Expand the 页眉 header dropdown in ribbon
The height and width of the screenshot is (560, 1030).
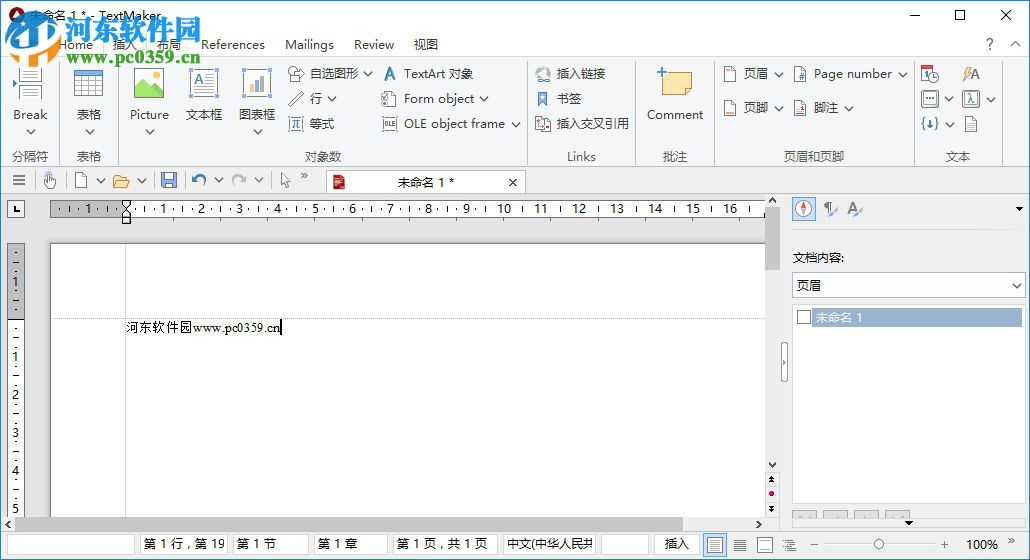[778, 75]
